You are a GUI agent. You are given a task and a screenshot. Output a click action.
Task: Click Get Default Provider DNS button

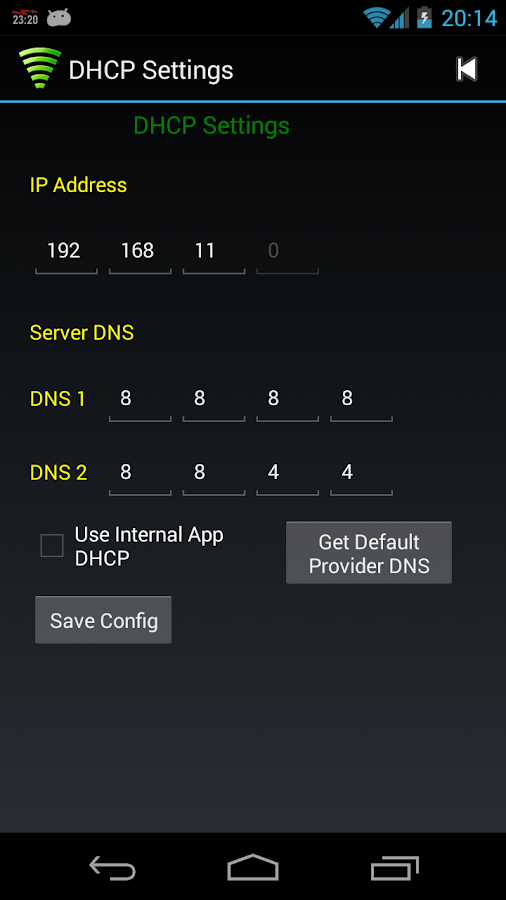click(369, 553)
